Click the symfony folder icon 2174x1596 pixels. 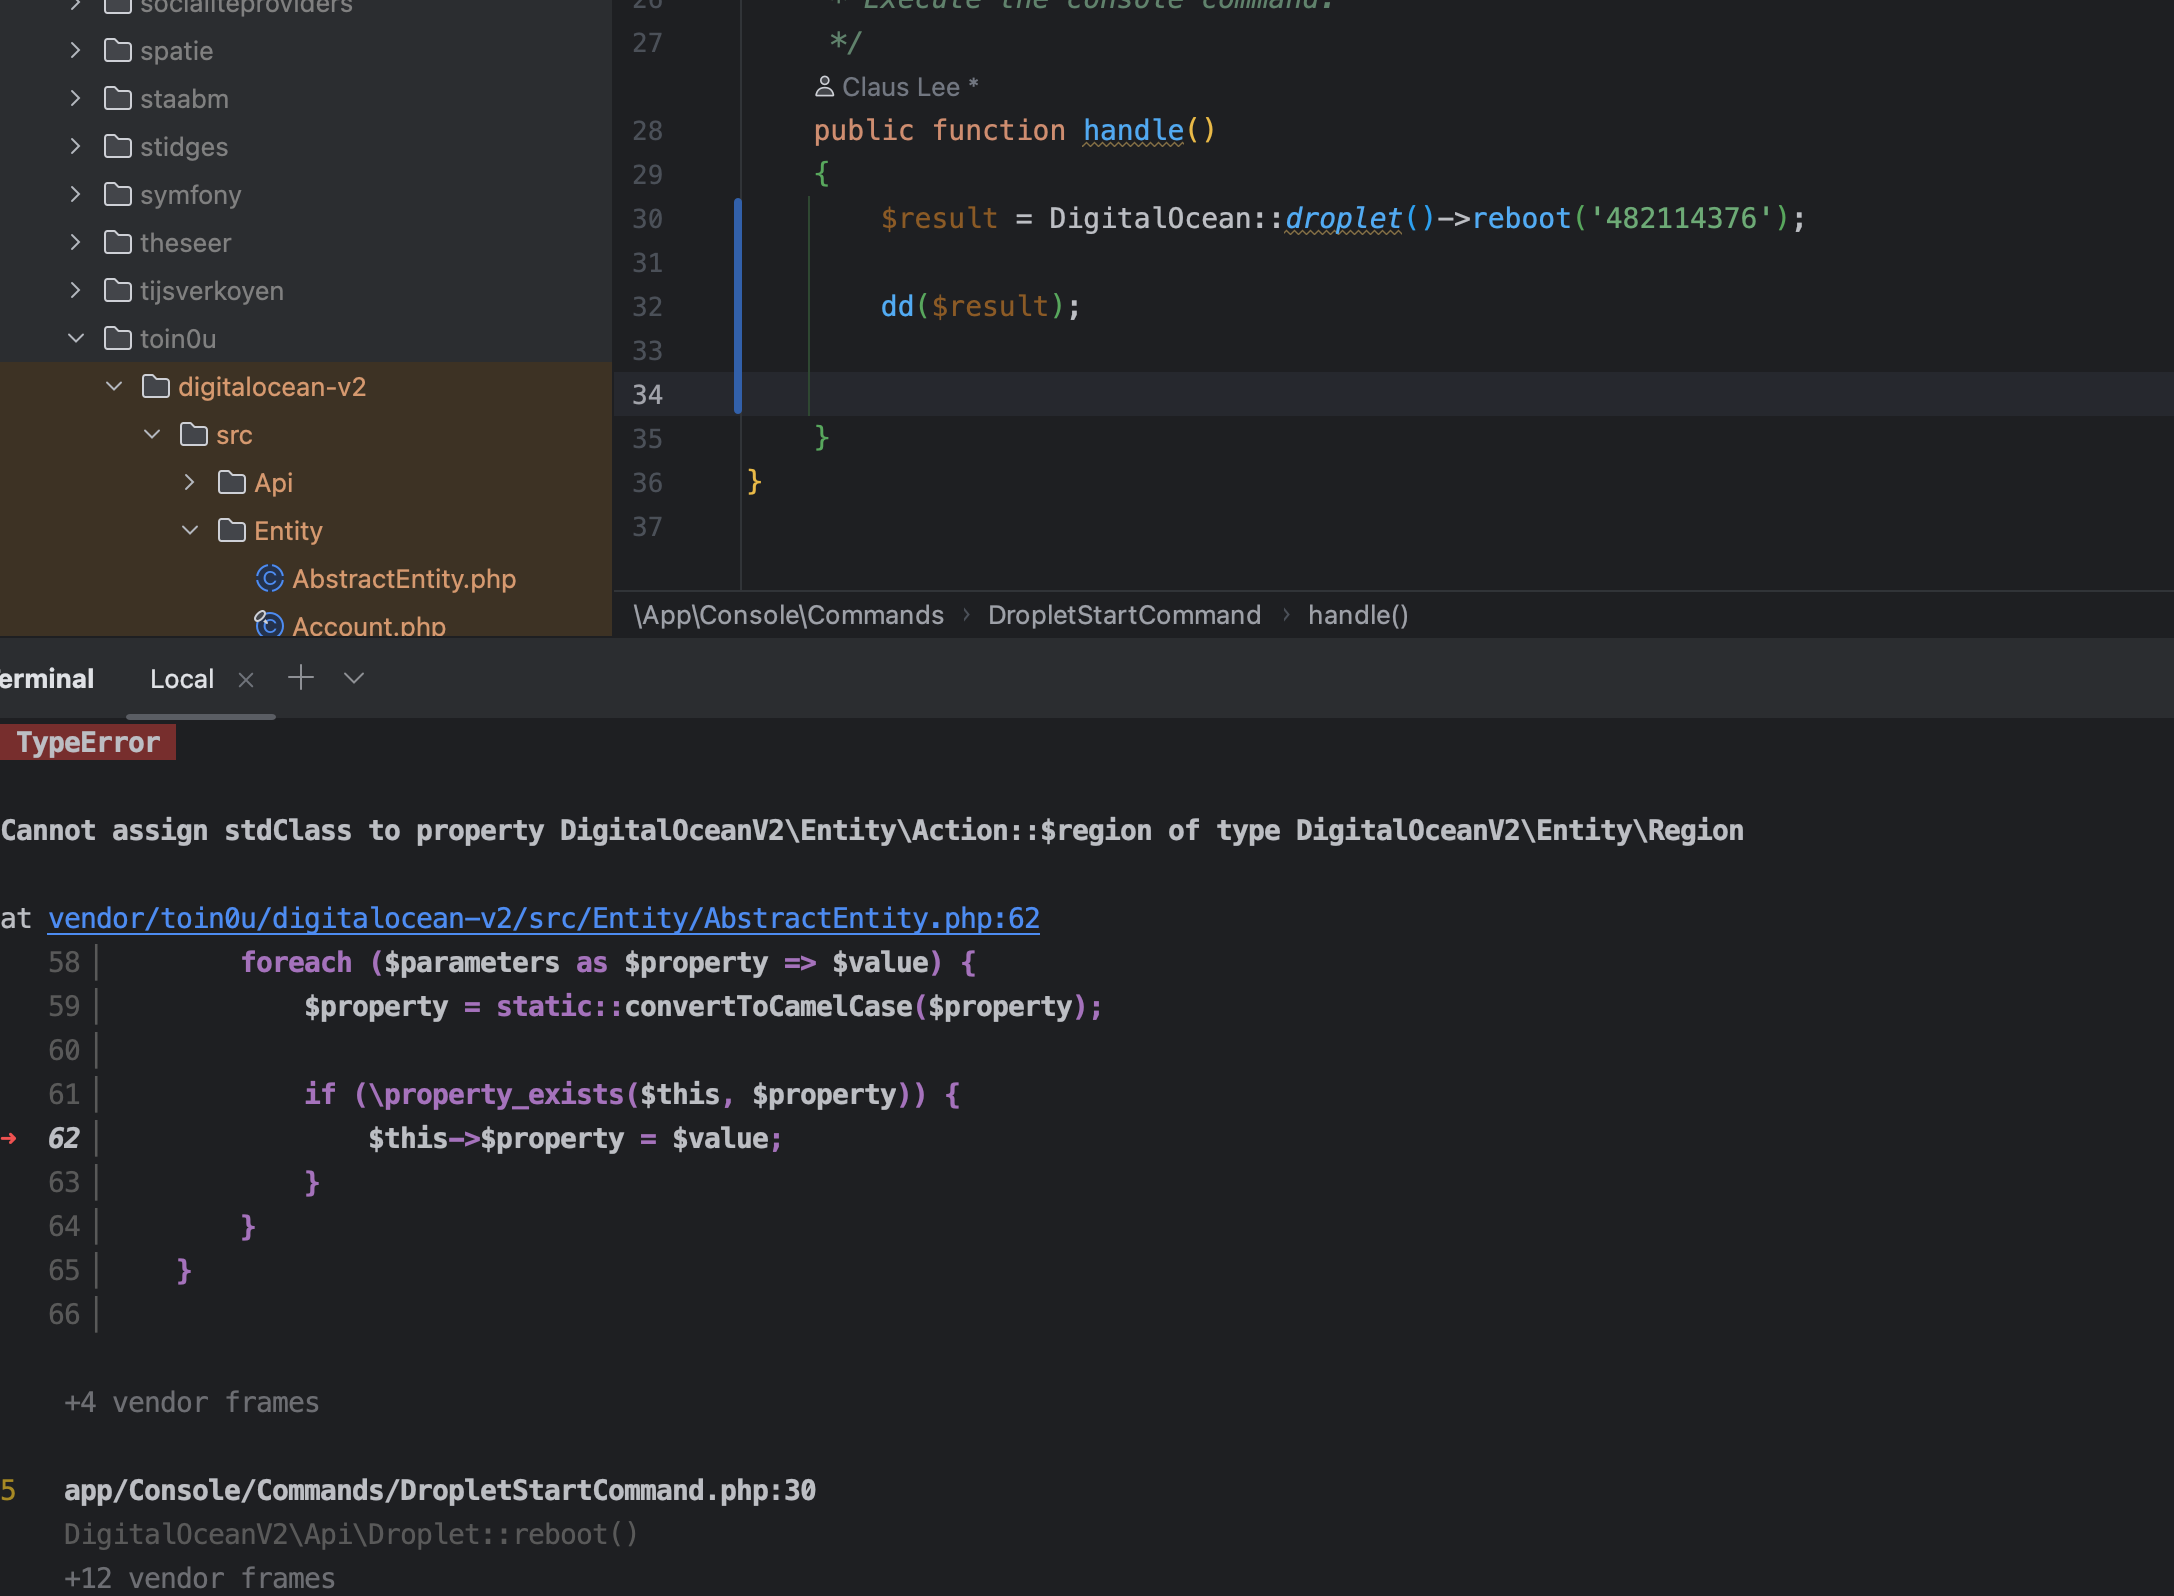click(x=118, y=194)
